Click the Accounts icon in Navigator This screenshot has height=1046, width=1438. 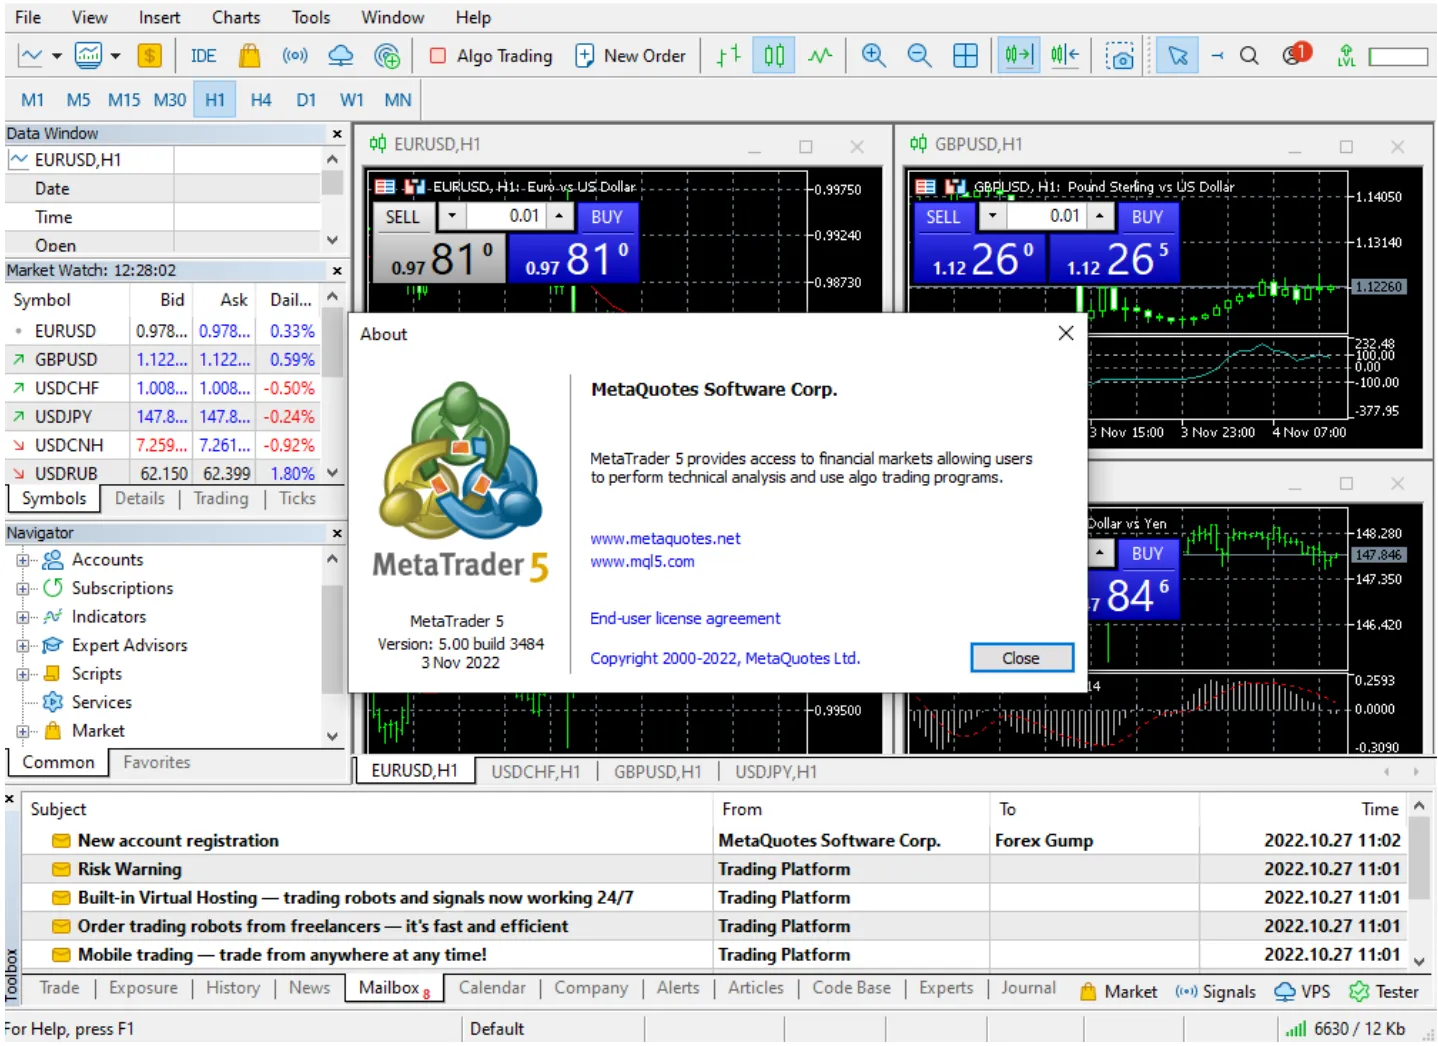point(53,560)
